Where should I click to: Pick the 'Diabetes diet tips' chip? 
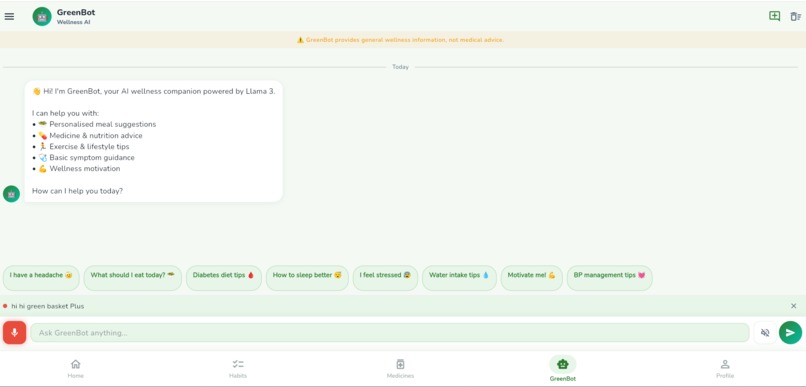[224, 278]
